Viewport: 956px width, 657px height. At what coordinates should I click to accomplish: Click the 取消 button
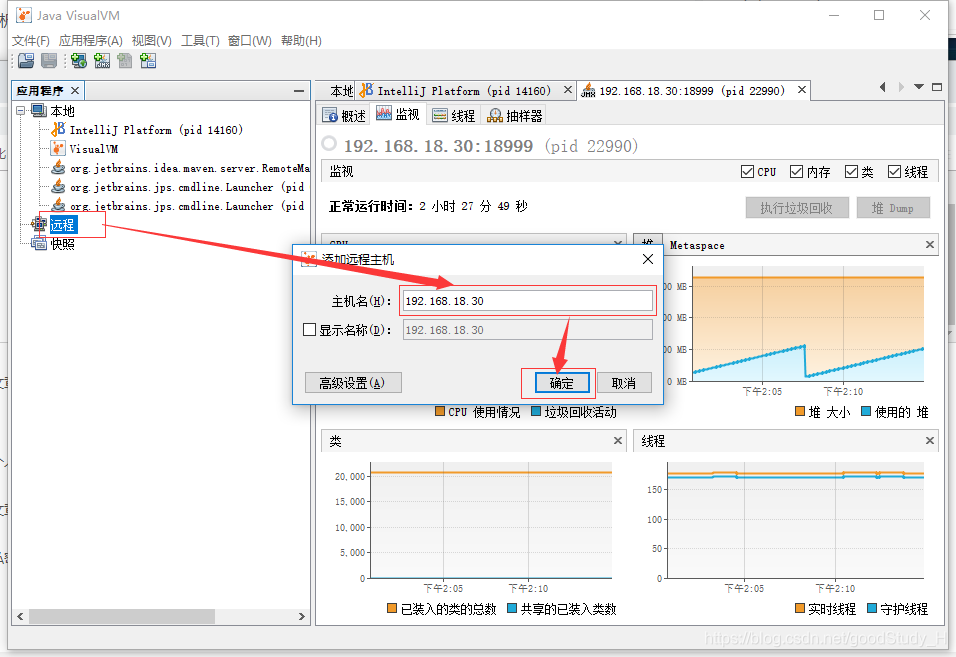tap(624, 383)
